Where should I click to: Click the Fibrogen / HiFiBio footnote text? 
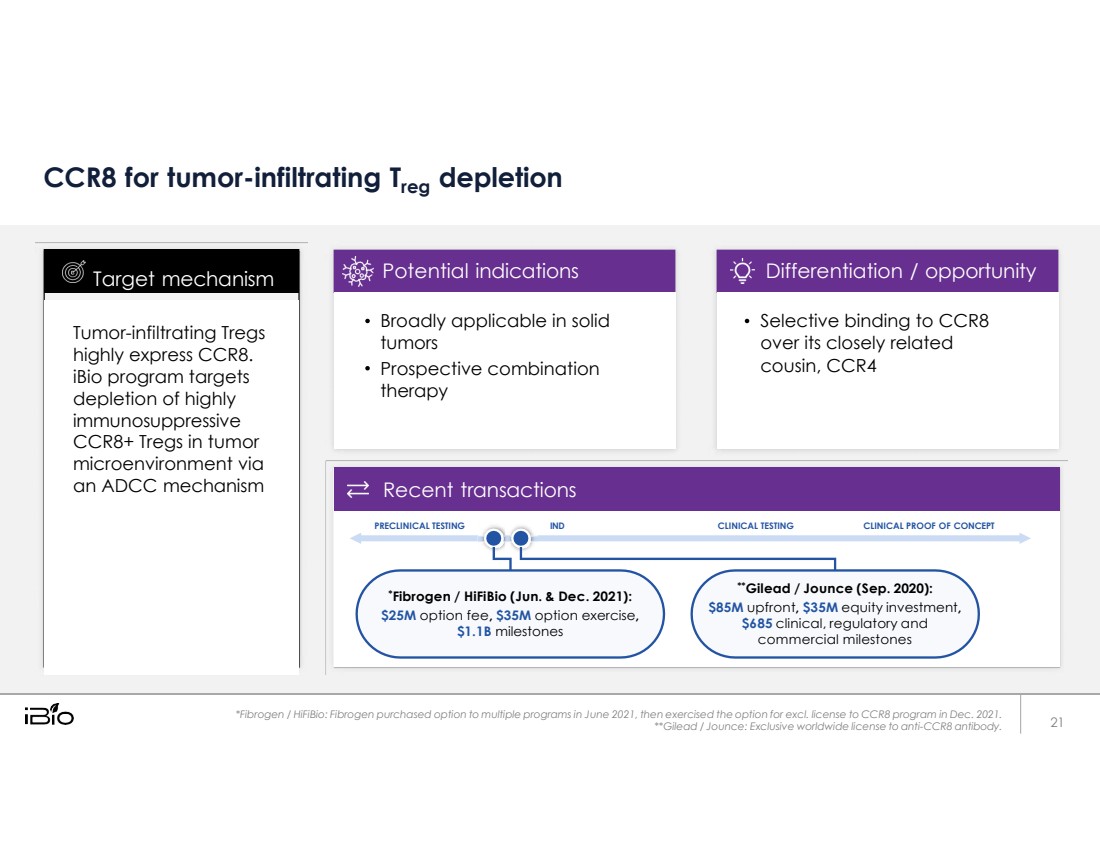pos(618,714)
